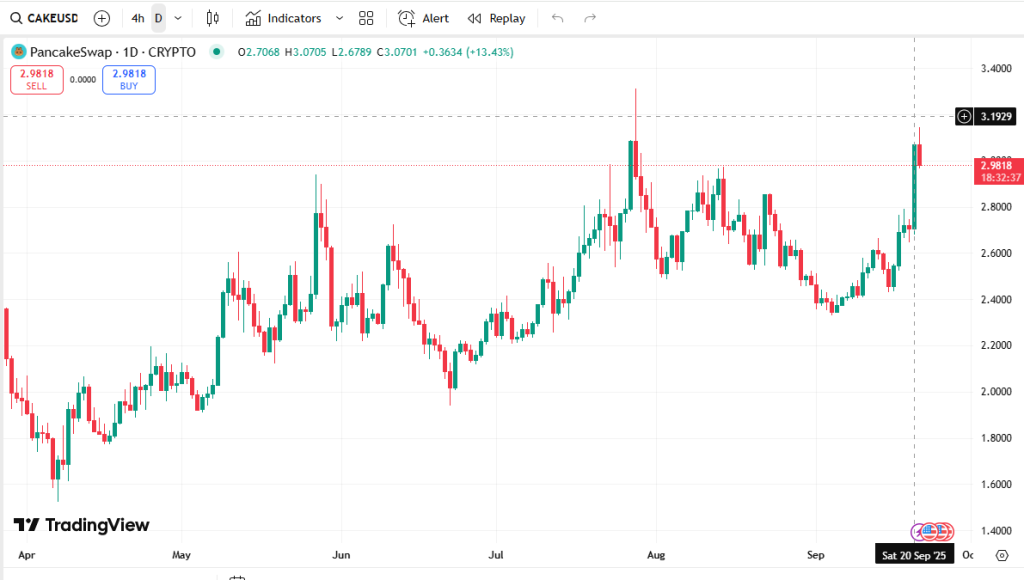Click the blue BUY 2.9818 button
The width and height of the screenshot is (1024, 580).
click(x=128, y=79)
